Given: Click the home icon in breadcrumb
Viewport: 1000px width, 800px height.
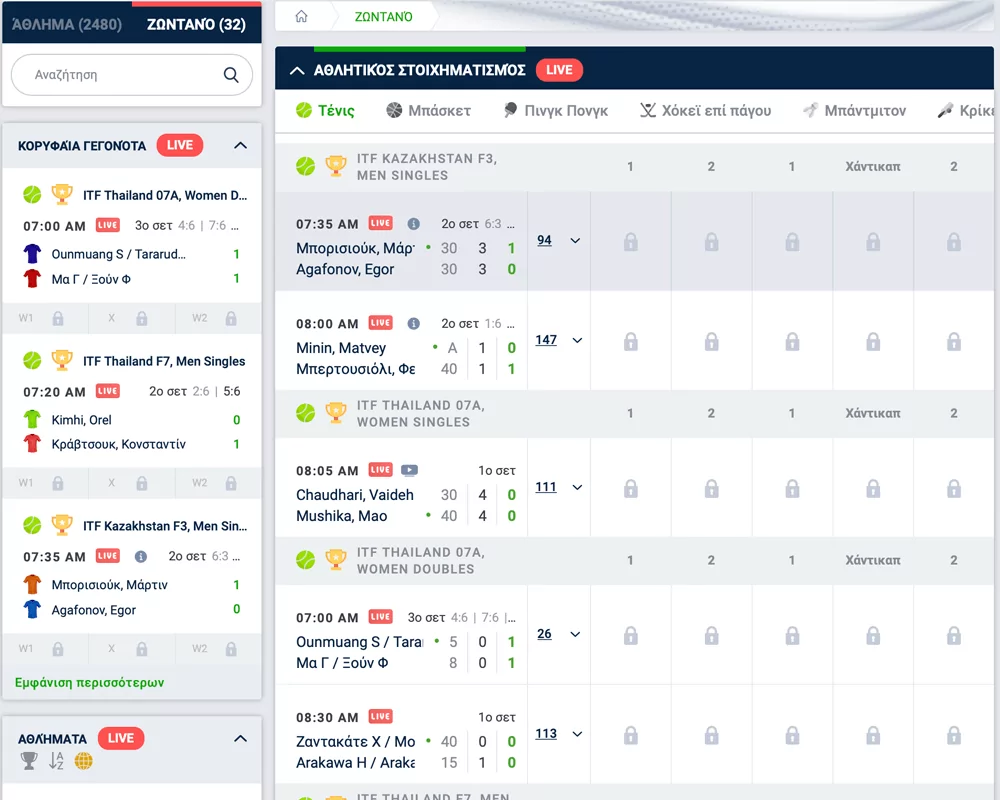Looking at the screenshot, I should 301,17.
